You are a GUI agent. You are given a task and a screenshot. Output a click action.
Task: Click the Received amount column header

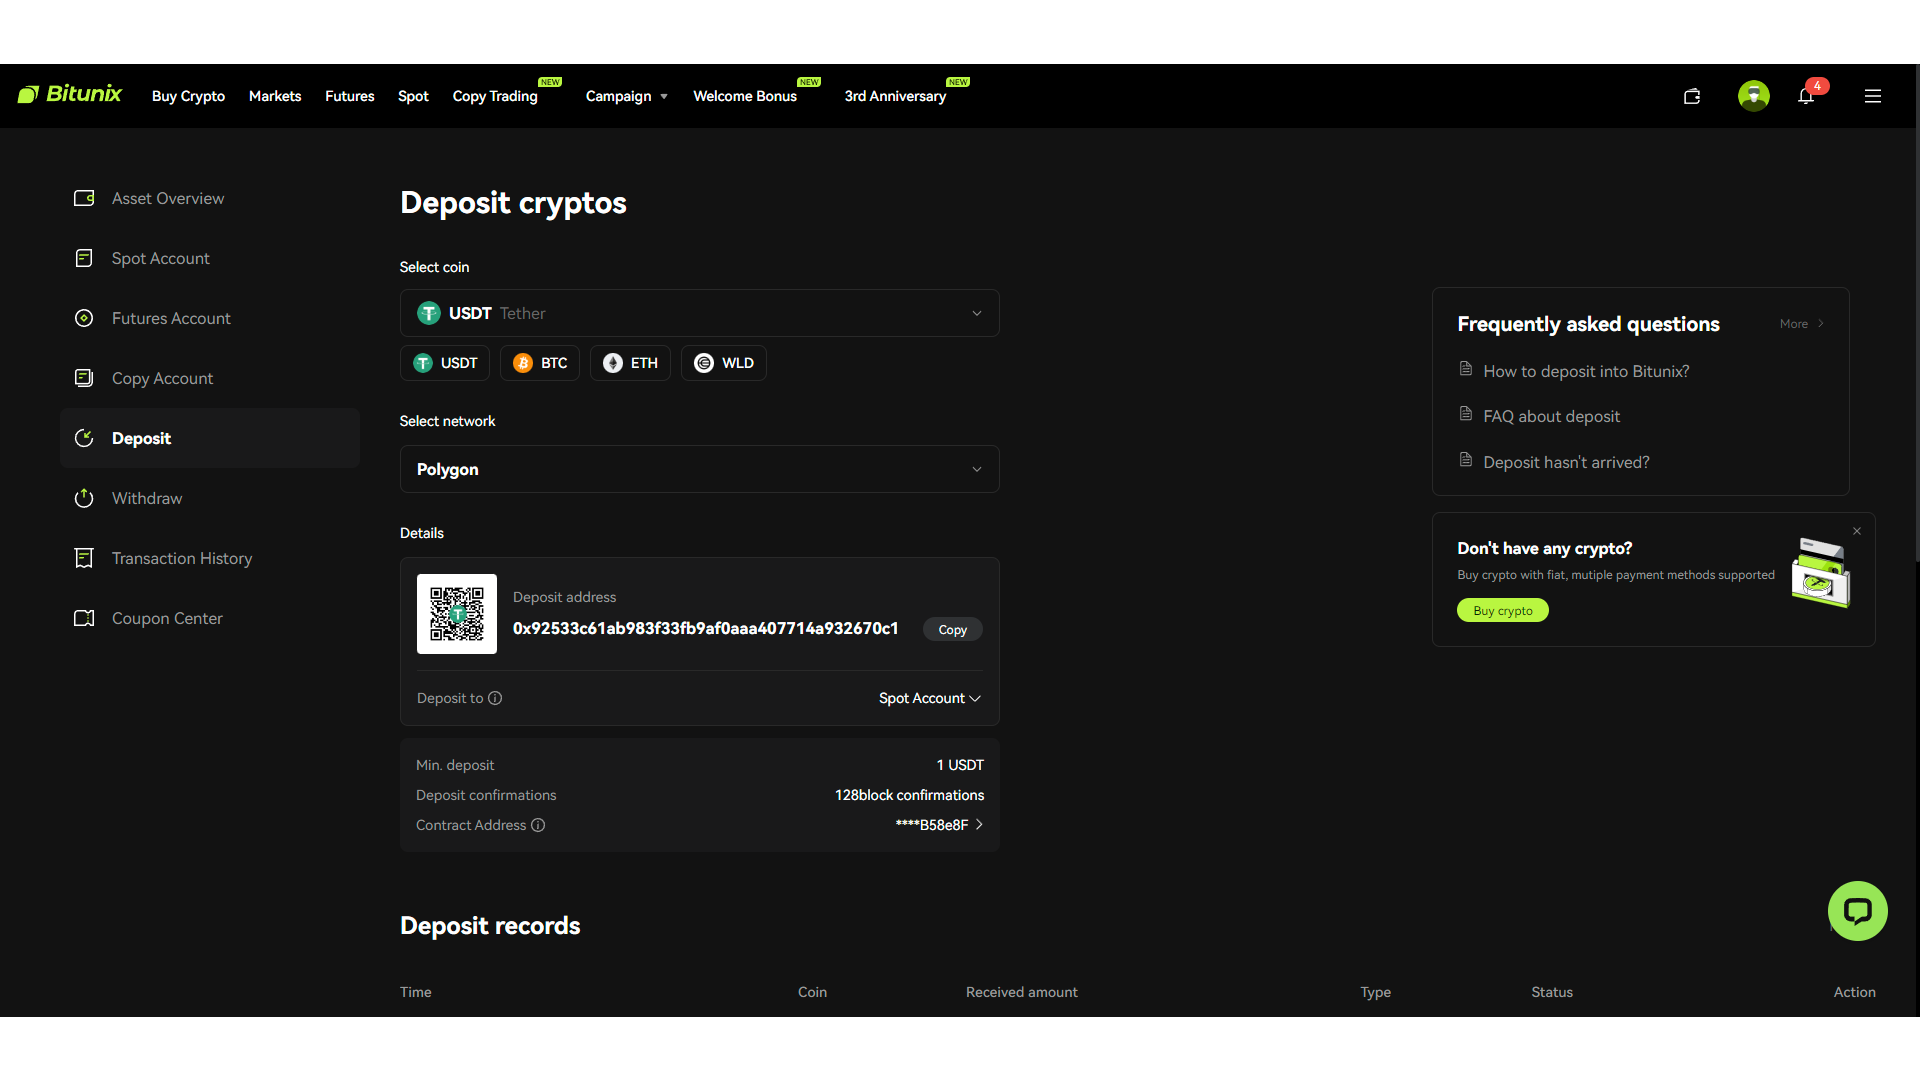tap(1021, 992)
